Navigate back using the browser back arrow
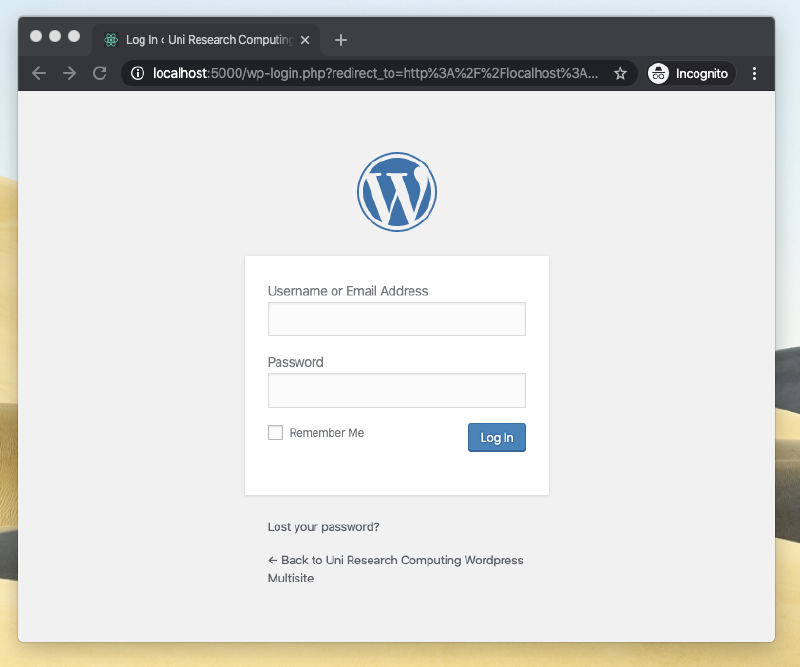 click(38, 72)
